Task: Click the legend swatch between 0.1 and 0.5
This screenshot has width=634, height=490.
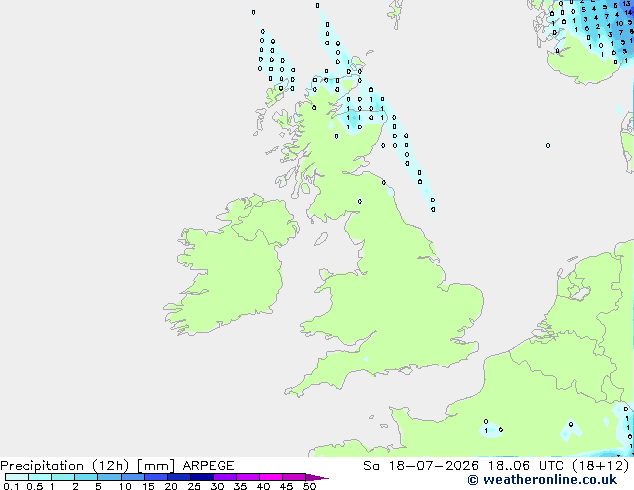Action: tap(17, 477)
